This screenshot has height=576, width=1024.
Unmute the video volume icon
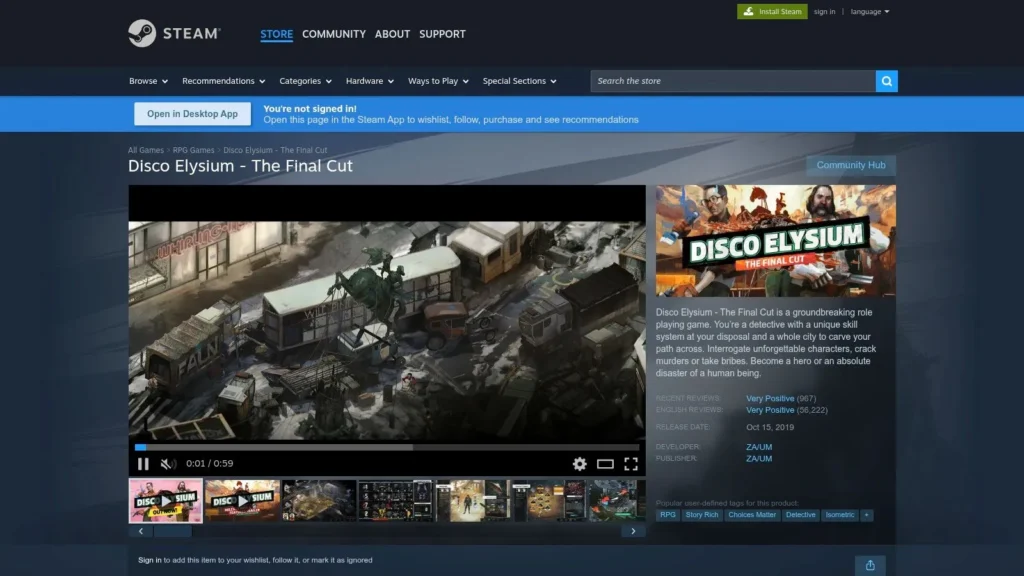click(x=168, y=464)
